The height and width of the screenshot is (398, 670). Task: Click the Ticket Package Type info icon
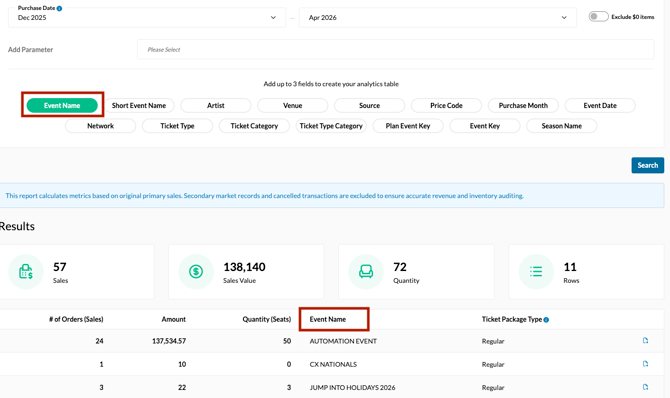point(546,320)
